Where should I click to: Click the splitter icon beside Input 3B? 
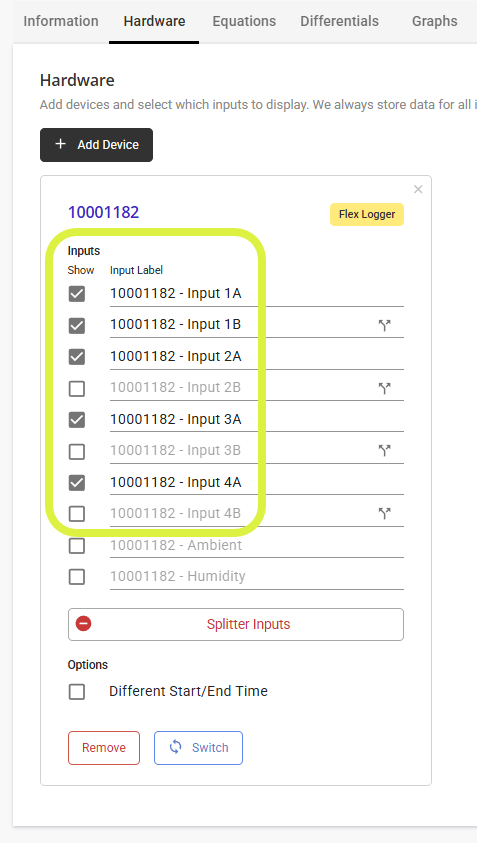(384, 451)
